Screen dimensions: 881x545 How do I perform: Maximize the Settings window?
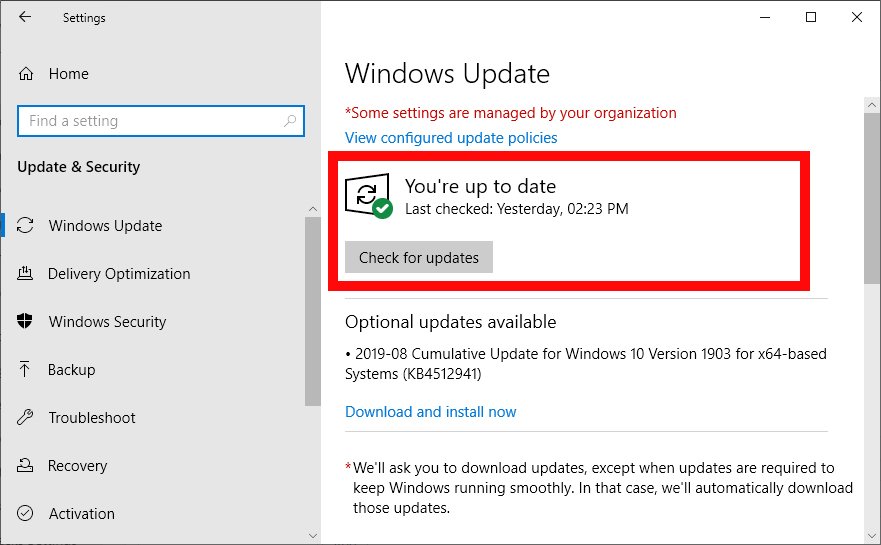[811, 17]
